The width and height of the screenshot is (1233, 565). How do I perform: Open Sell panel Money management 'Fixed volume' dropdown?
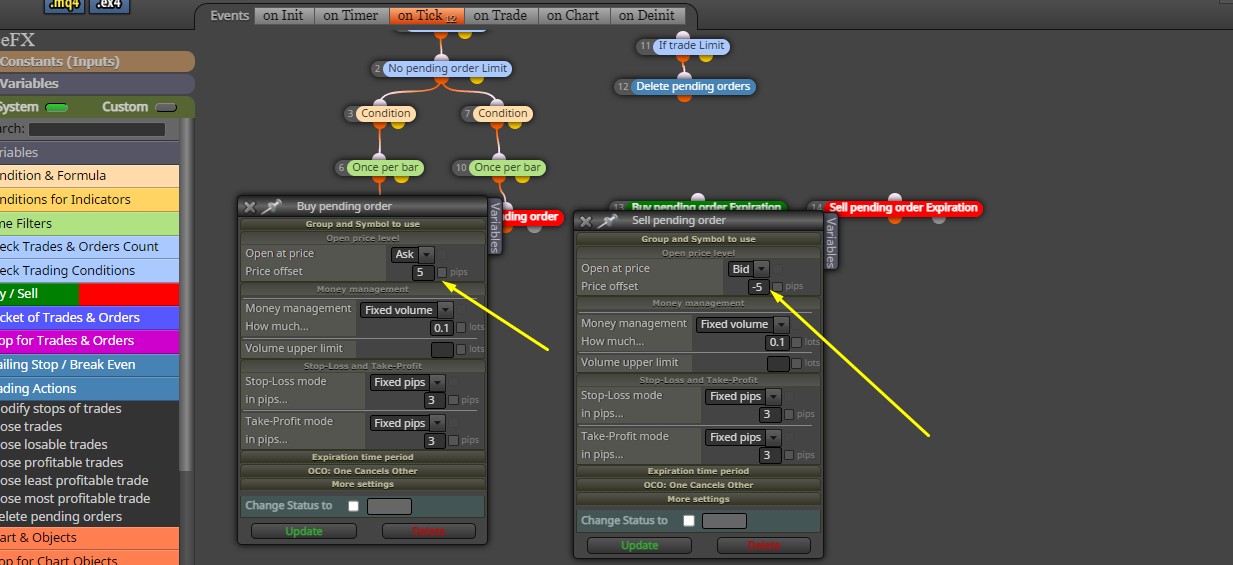click(742, 324)
